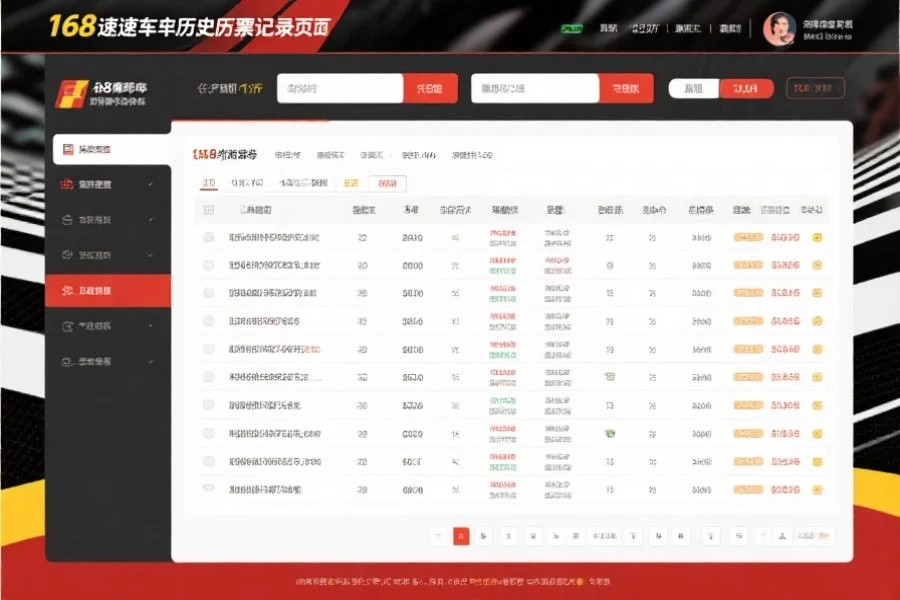Select the red-outlined filter tab above table
900x600 pixels.
[387, 184]
